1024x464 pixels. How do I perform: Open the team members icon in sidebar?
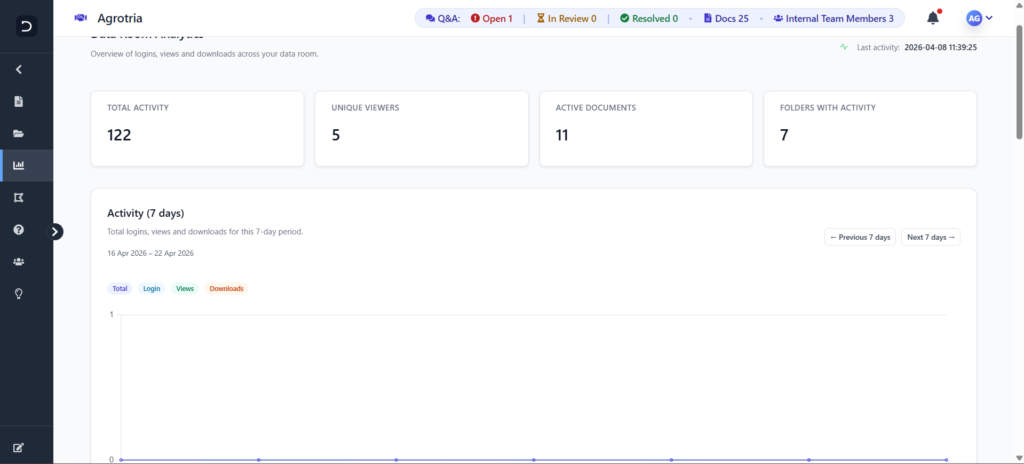[x=18, y=261]
